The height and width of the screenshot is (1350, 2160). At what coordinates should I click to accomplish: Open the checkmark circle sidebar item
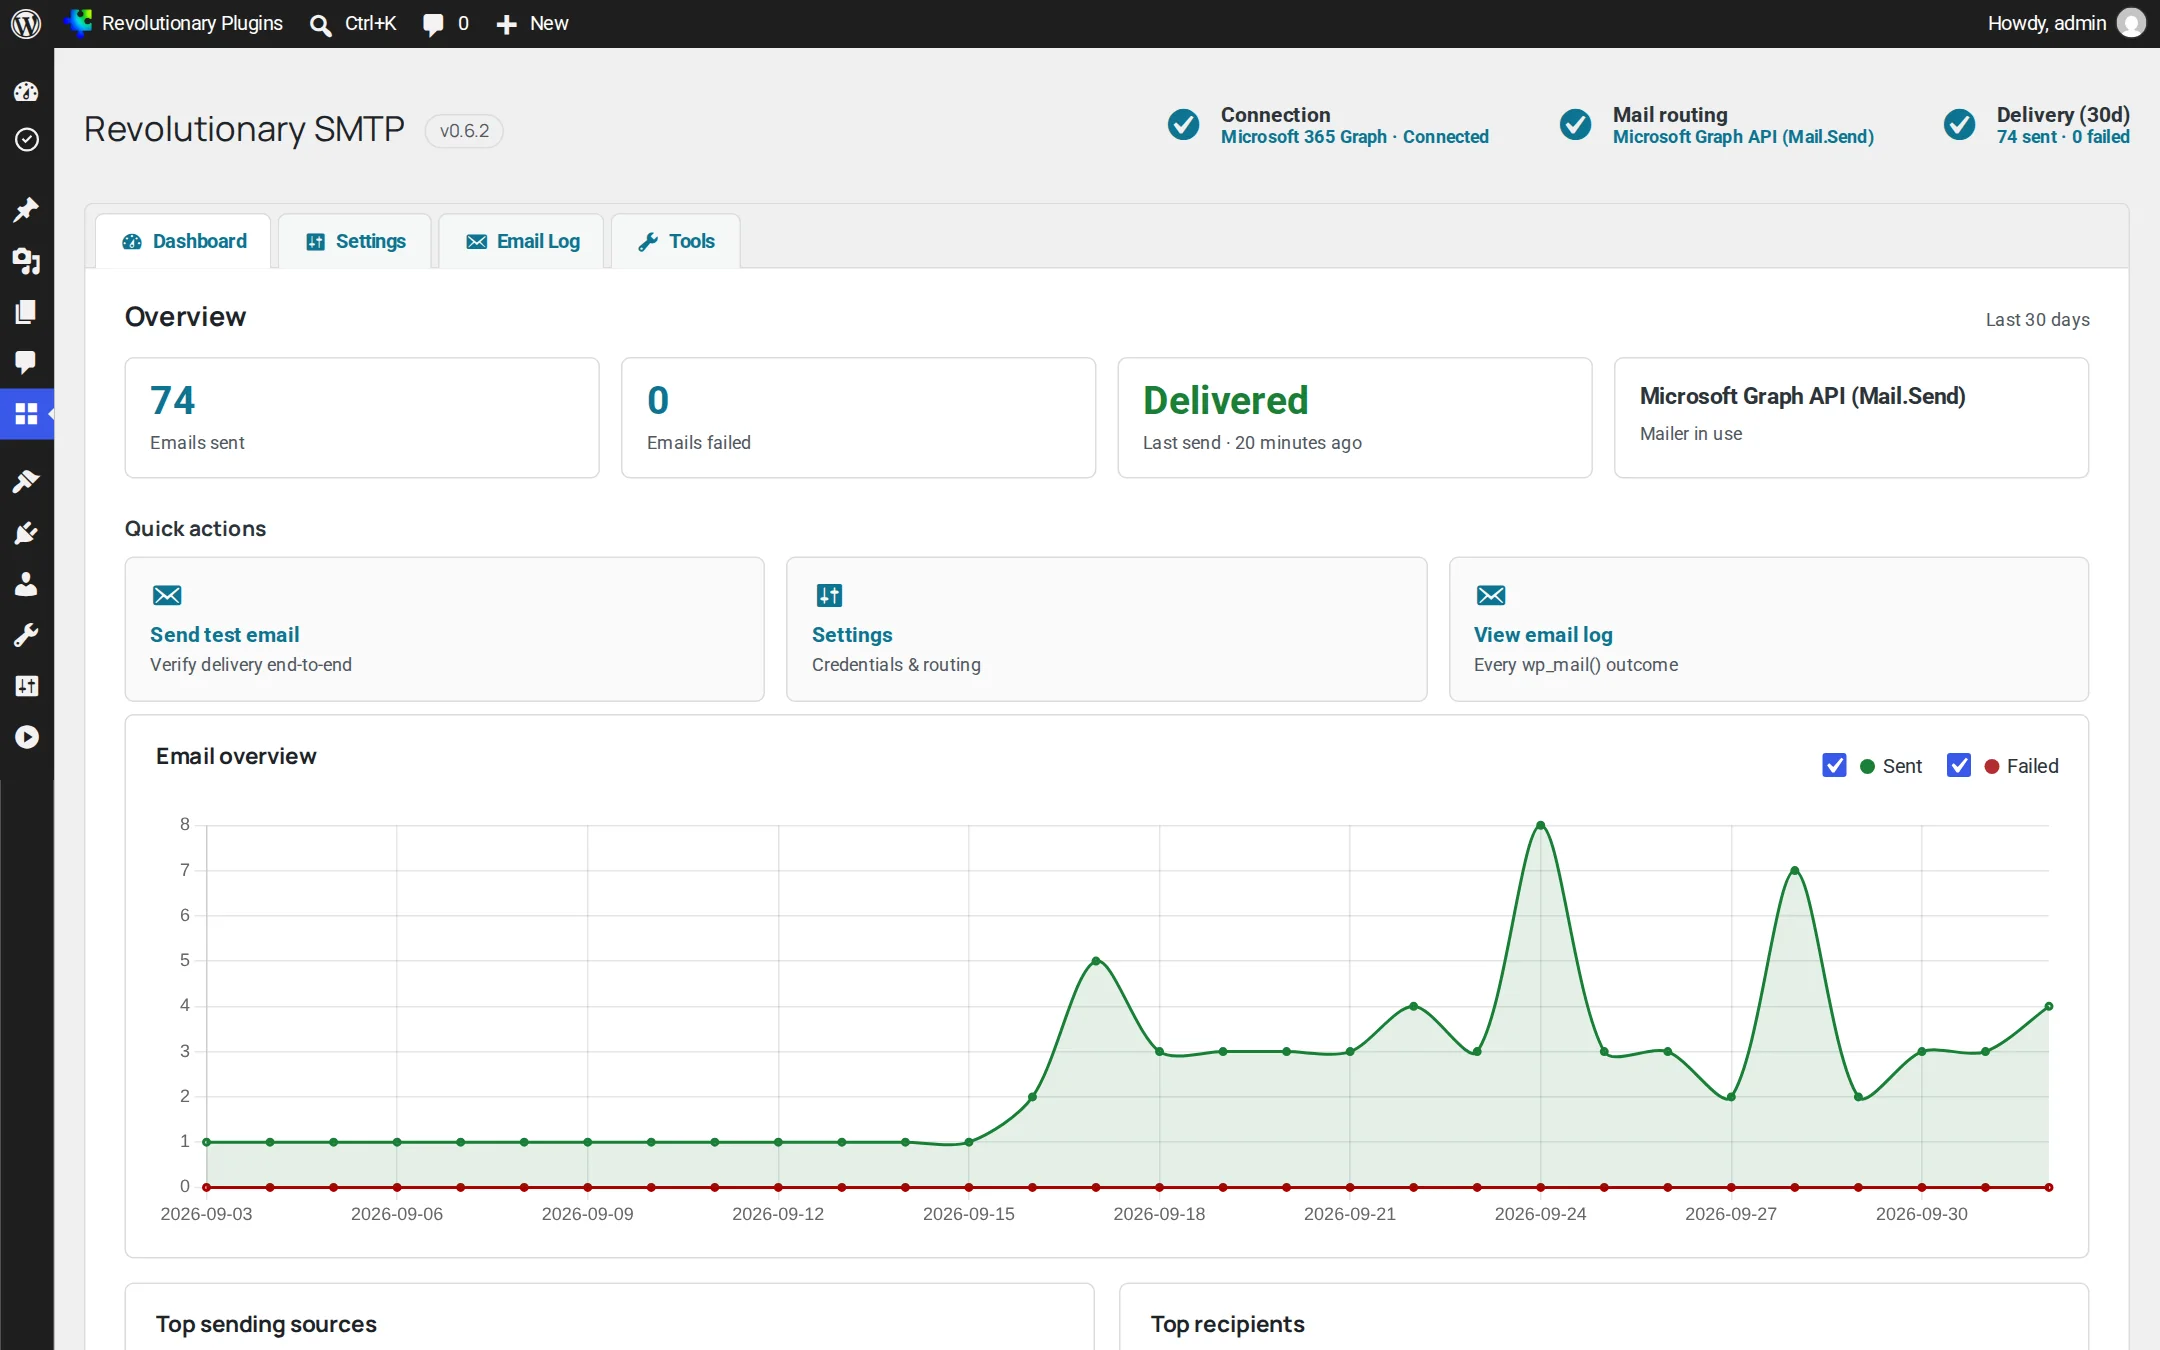pos(26,139)
